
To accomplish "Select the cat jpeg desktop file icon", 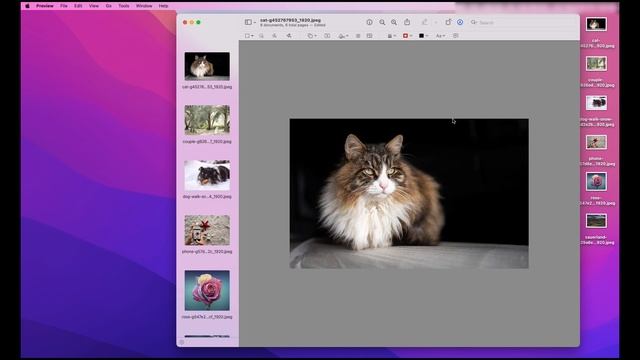I will tap(596, 24).
